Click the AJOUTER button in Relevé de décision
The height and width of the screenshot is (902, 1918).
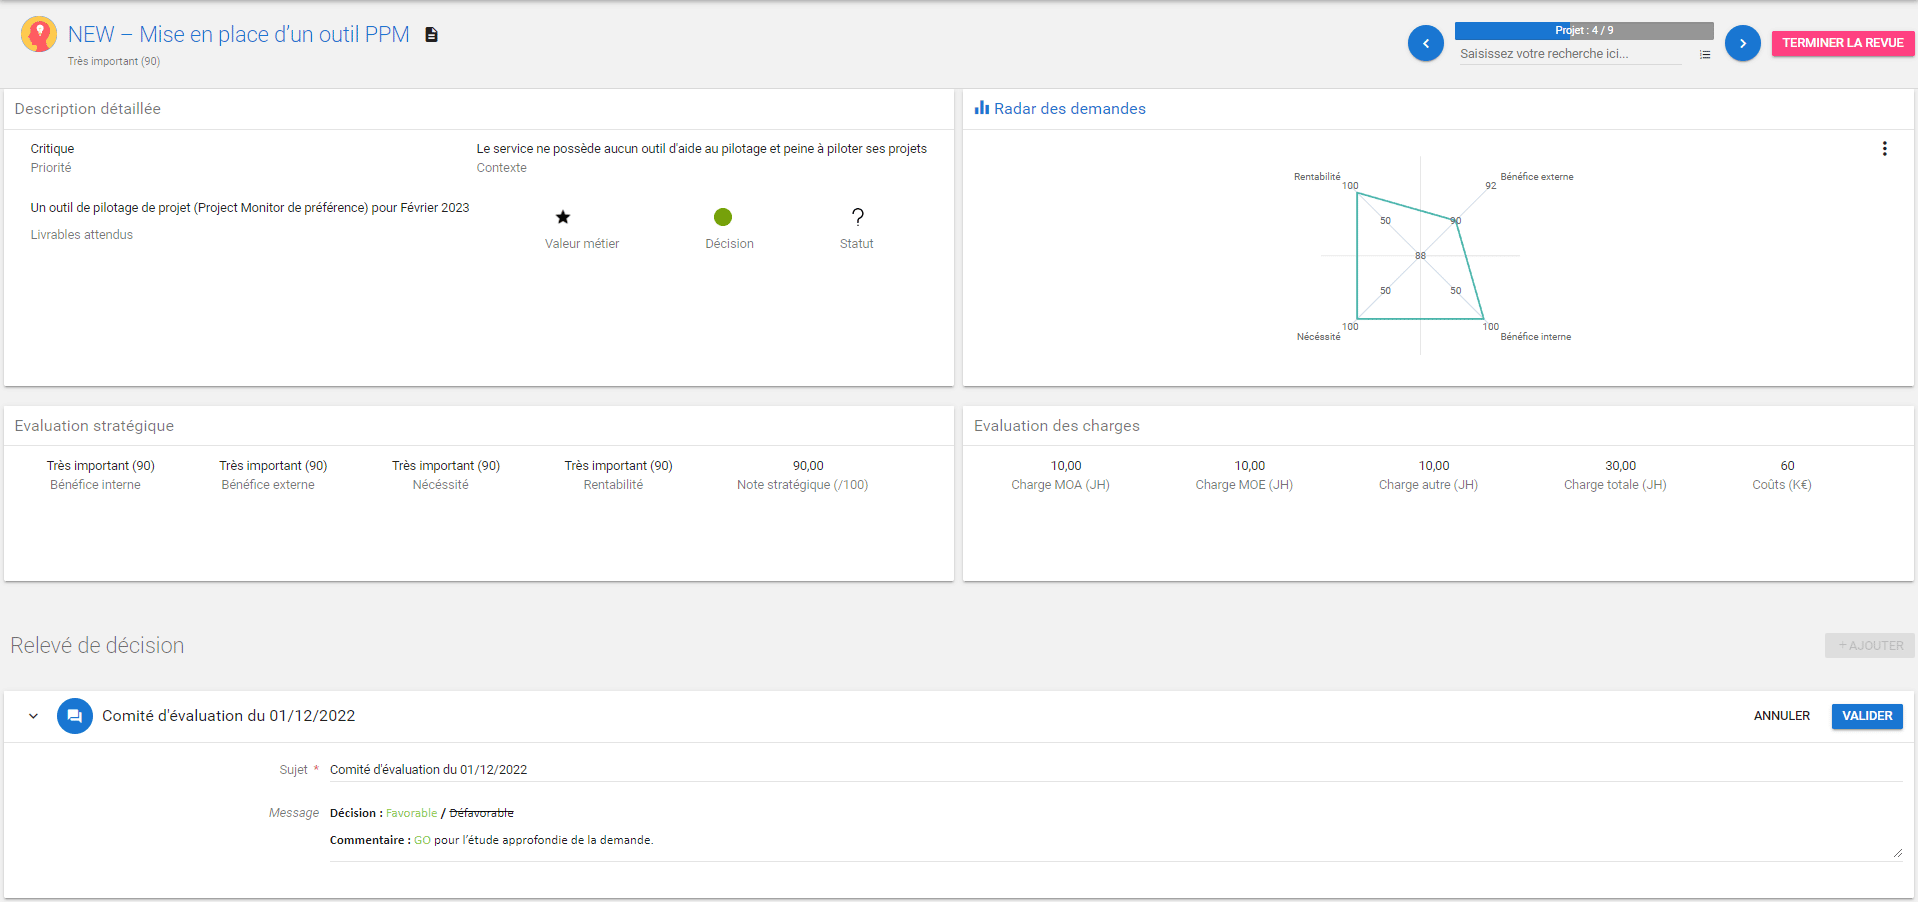pos(1869,646)
